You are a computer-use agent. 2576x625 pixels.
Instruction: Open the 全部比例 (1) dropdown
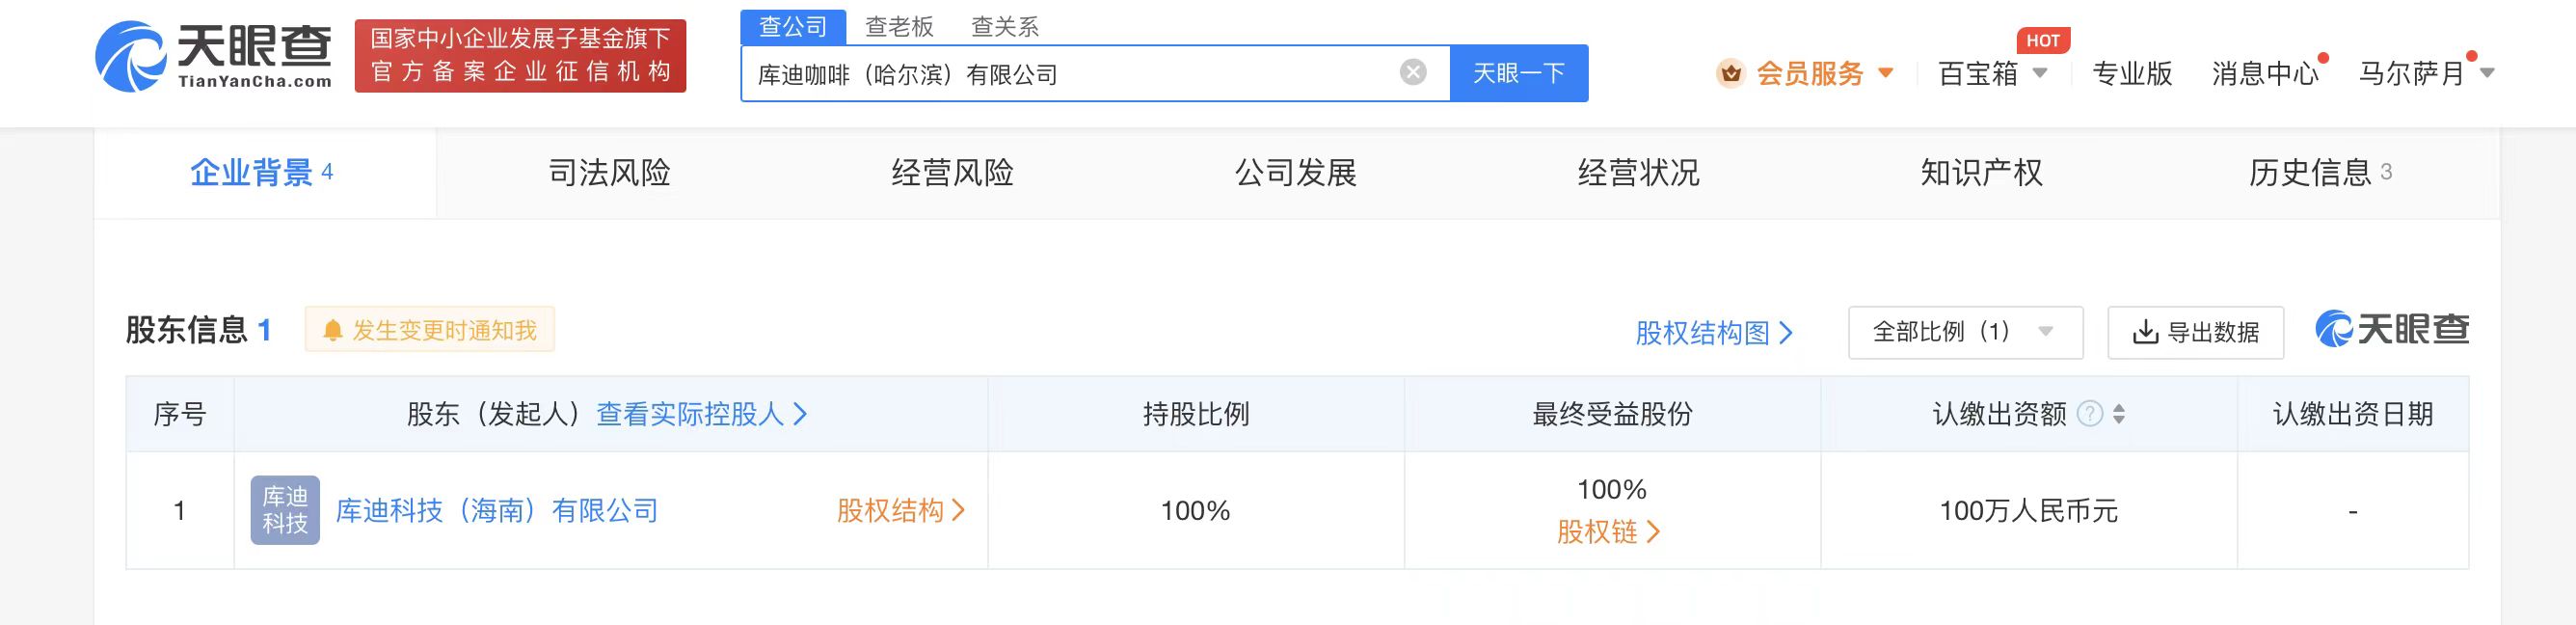(1965, 333)
